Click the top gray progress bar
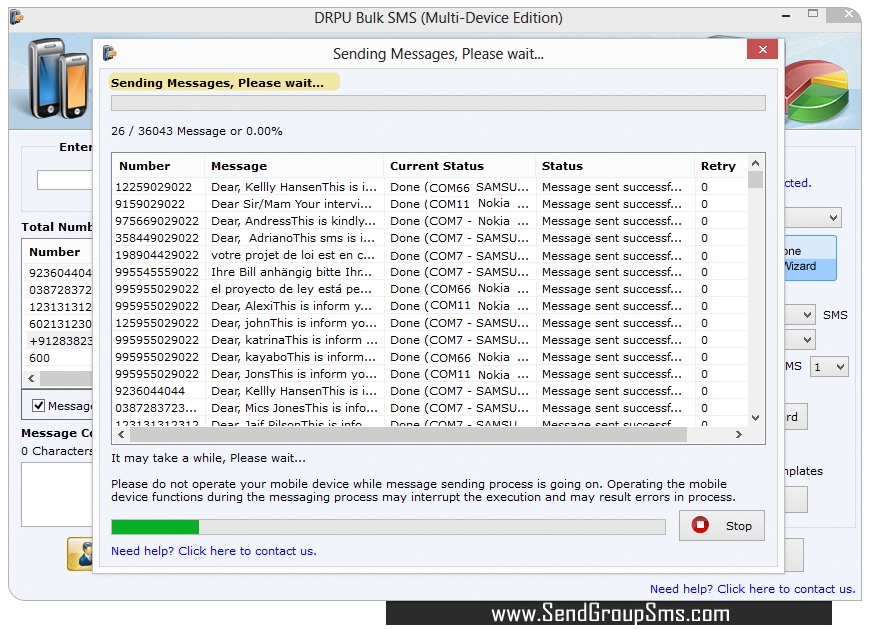 tap(438, 103)
